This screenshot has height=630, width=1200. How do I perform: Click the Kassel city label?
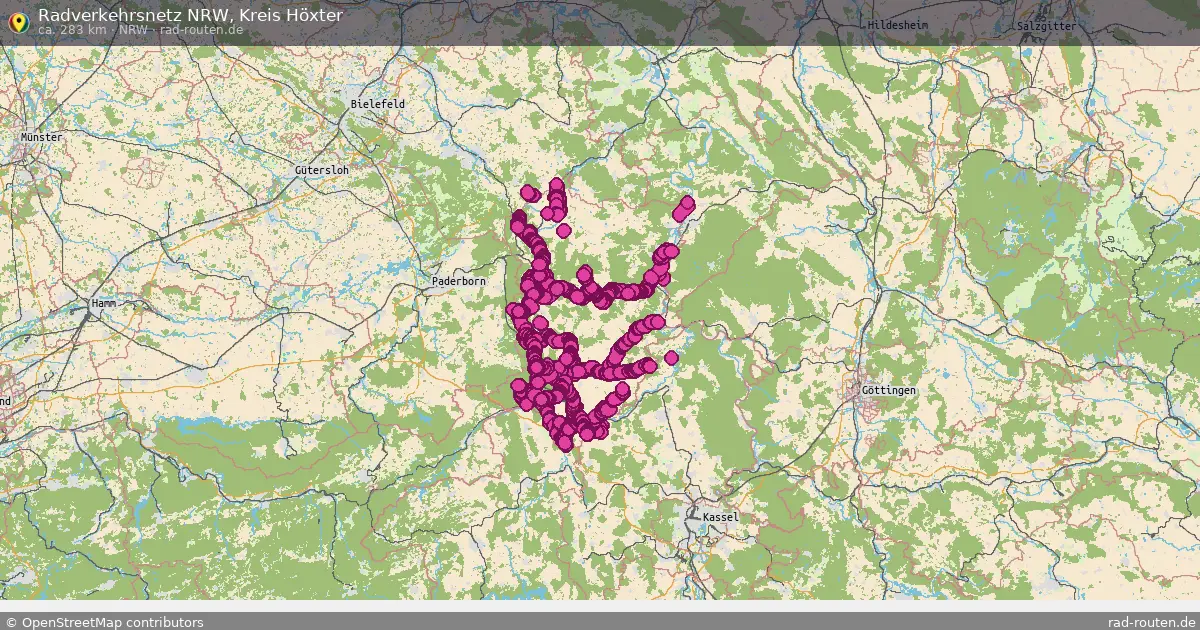tap(720, 517)
